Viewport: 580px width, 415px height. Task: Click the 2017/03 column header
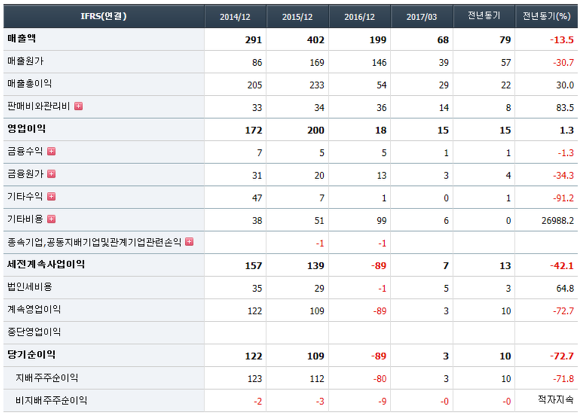[422, 17]
